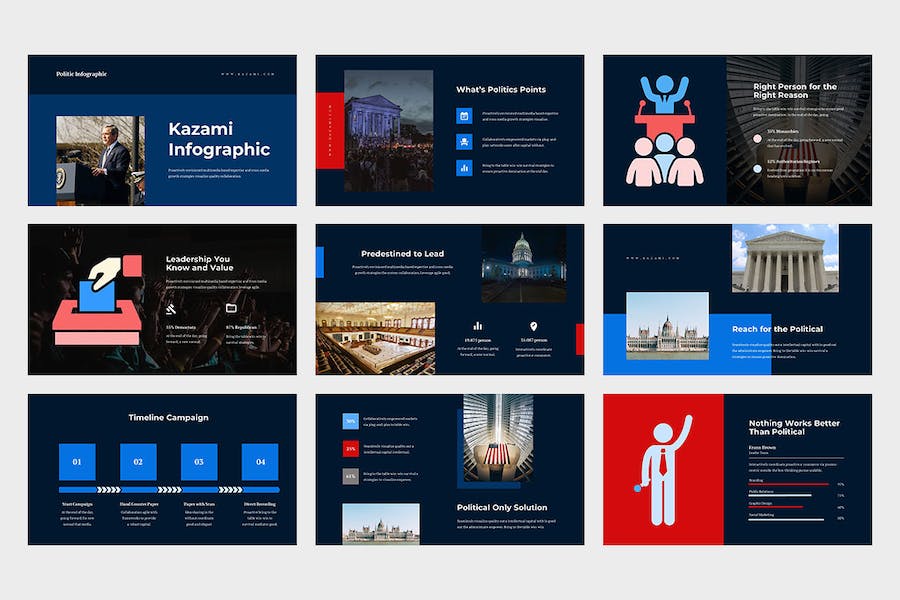Click the calendar icon under What's Politics Points
The image size is (900, 600).
464,116
